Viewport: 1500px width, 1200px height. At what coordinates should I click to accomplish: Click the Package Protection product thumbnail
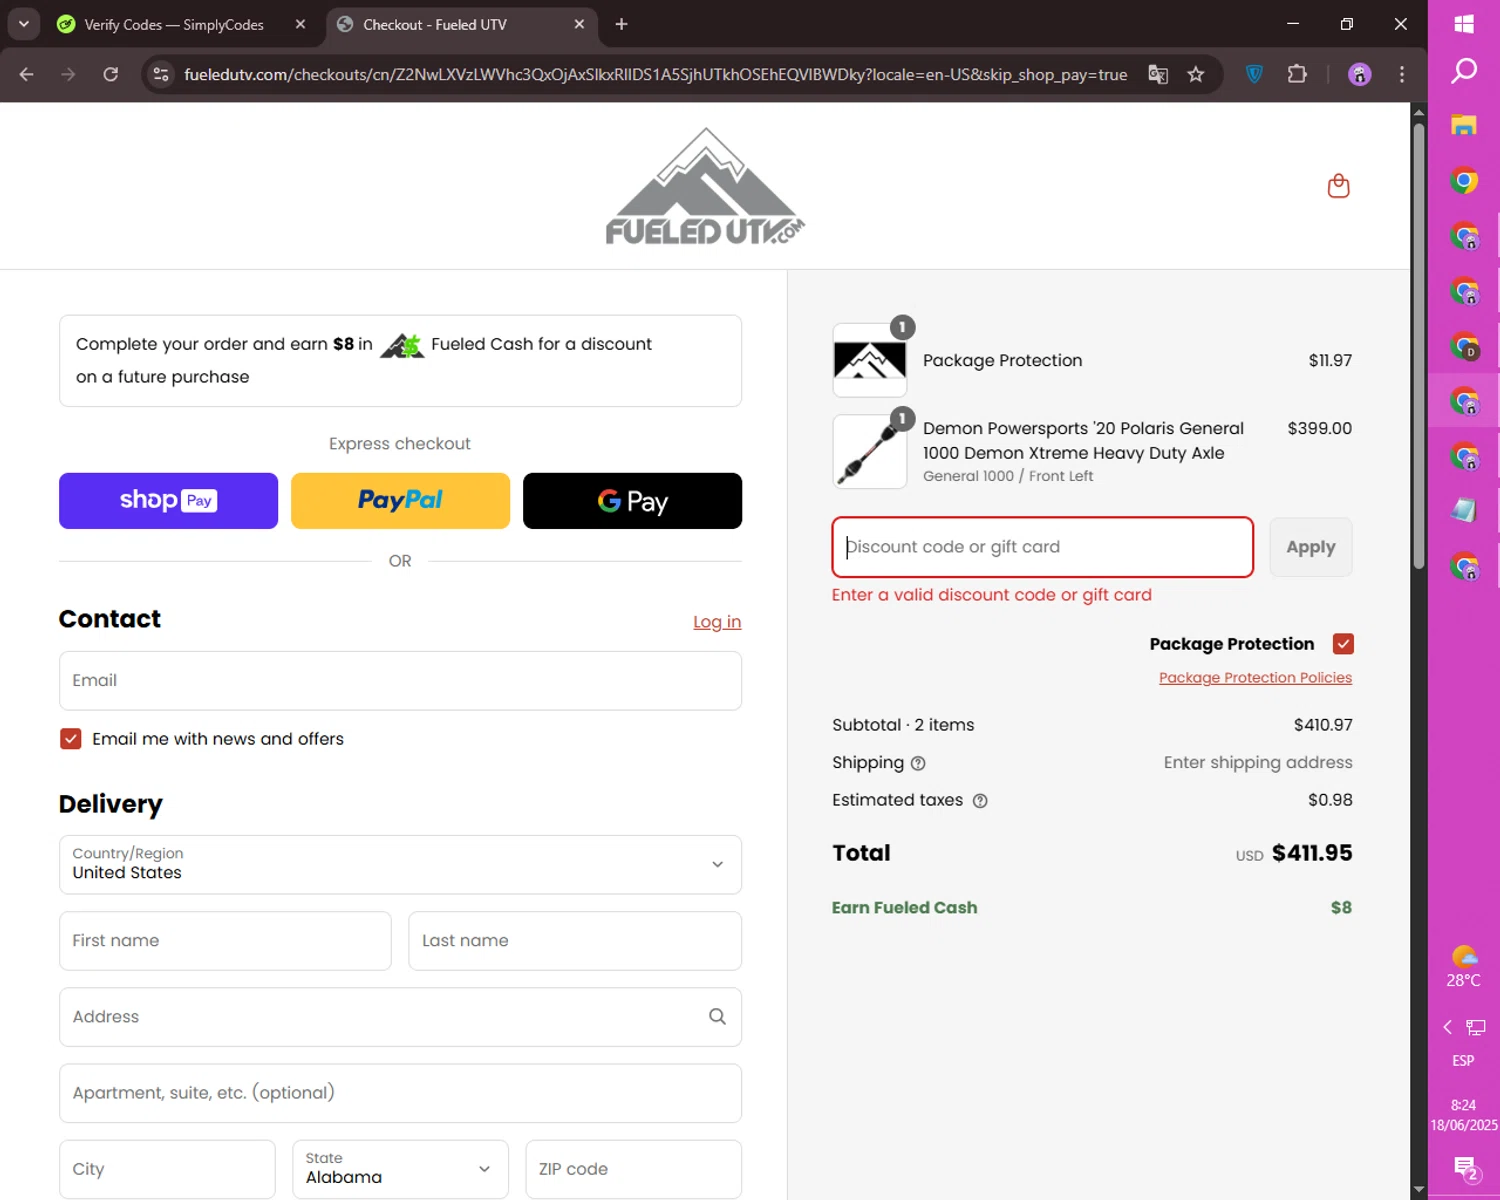point(870,360)
